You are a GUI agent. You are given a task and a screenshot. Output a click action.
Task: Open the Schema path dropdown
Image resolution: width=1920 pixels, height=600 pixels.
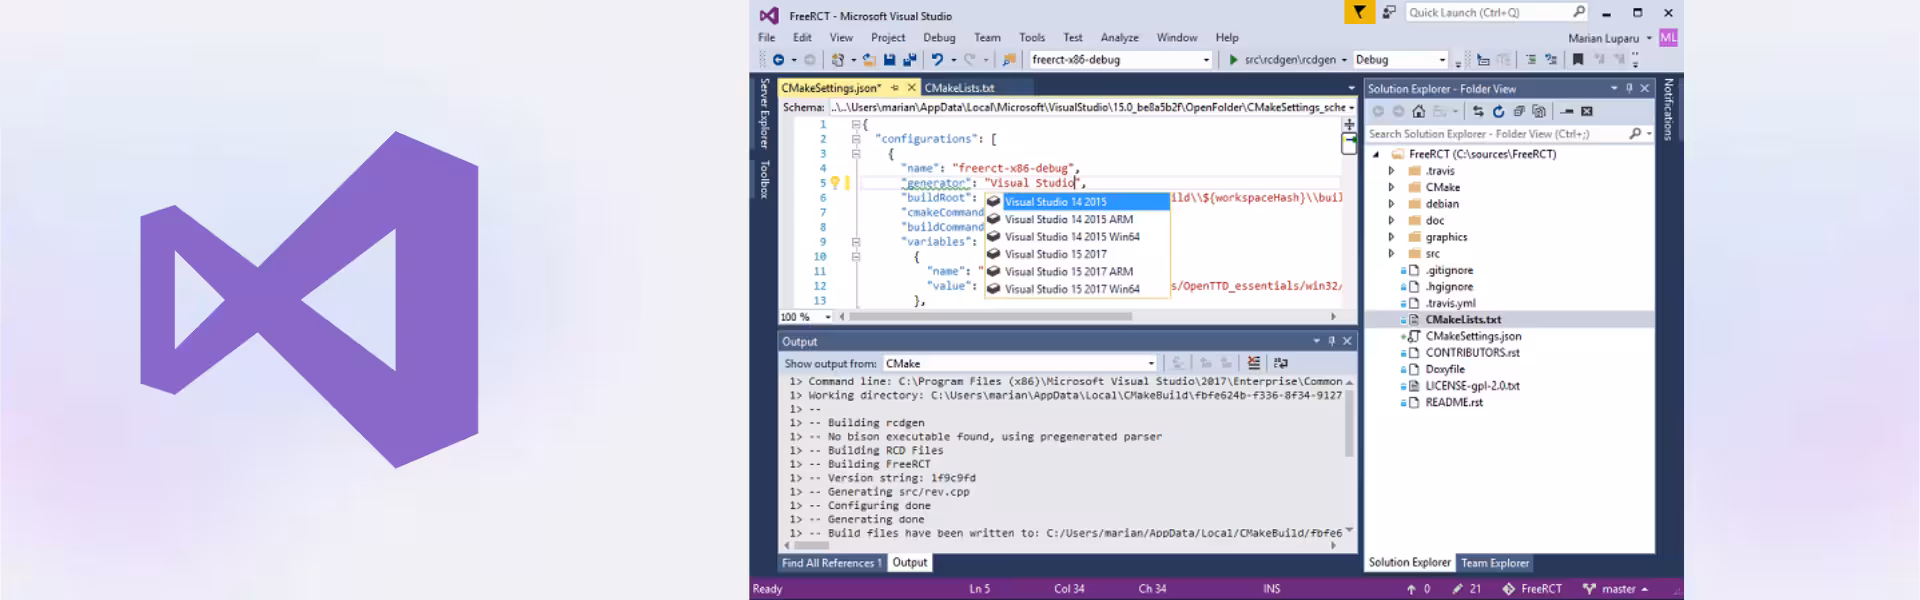pyautogui.click(x=1351, y=107)
